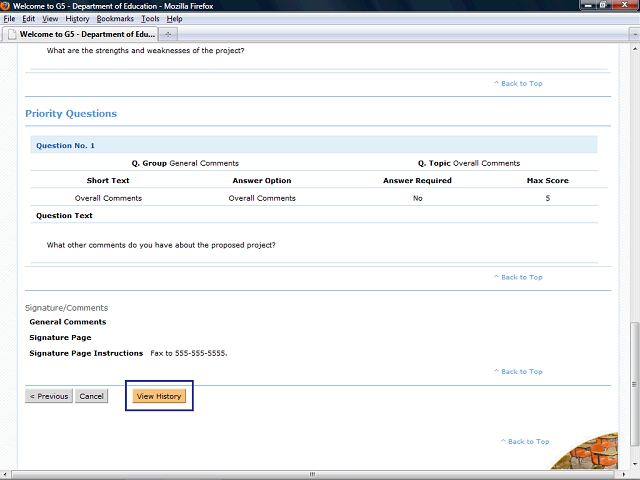Click the horizontal scrollbar left arrow
640x480 pixels.
click(x=5, y=474)
